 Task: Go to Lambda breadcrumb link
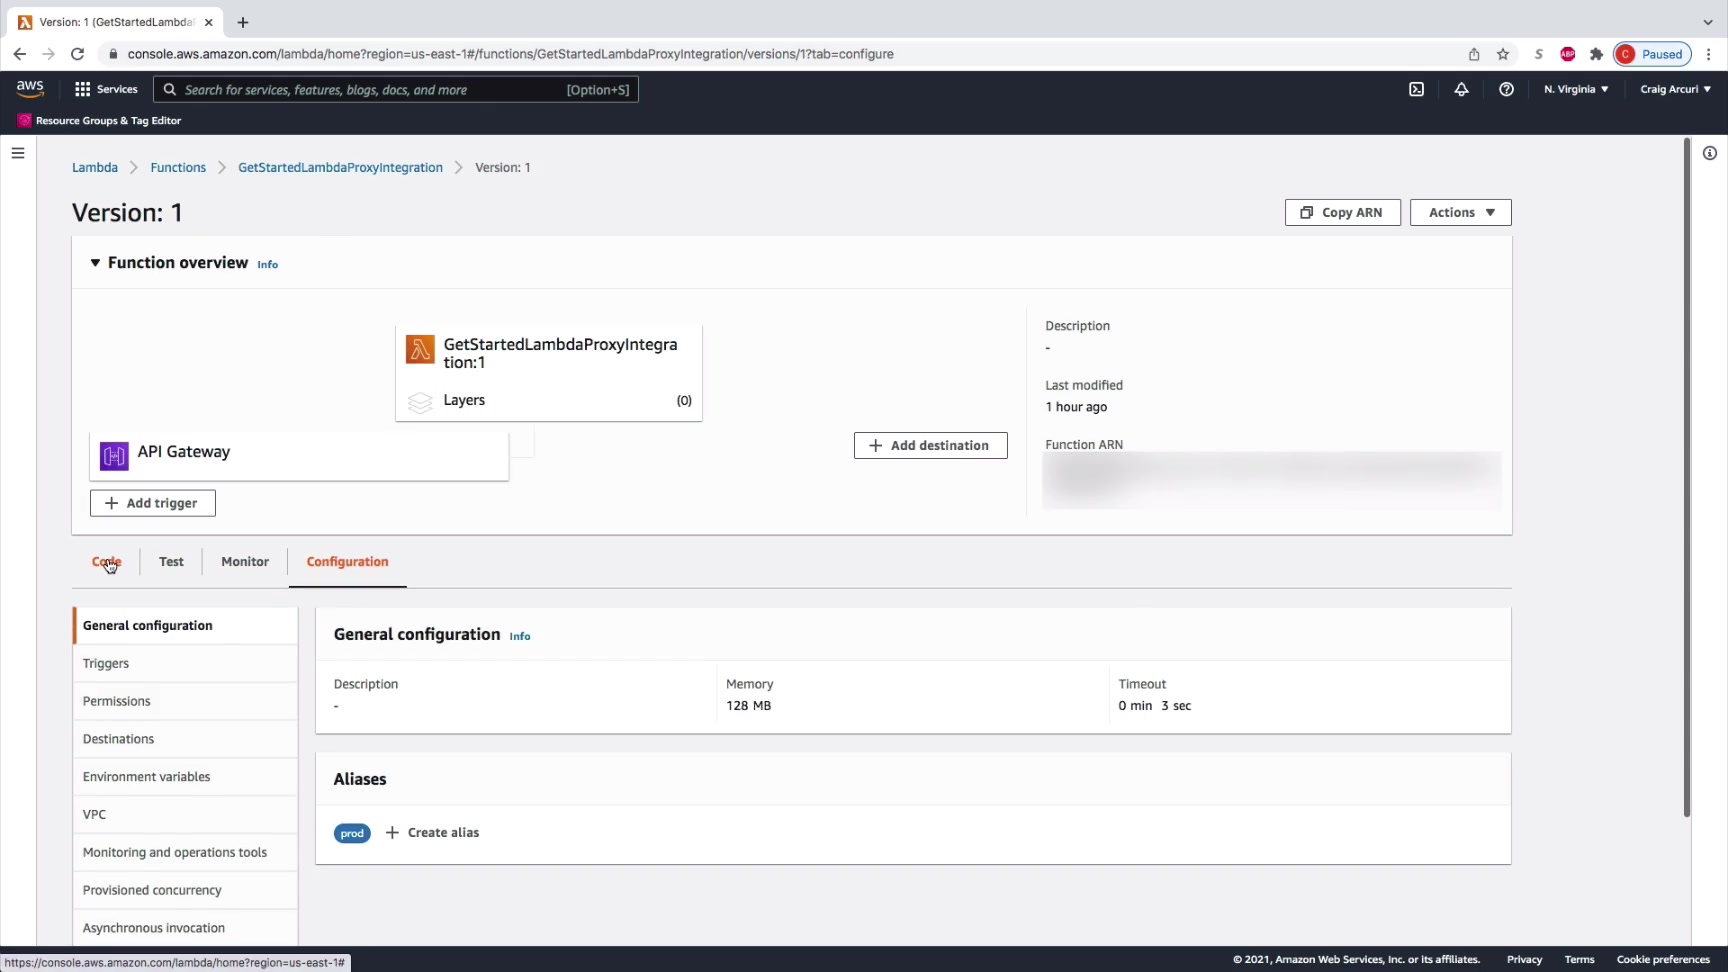[95, 167]
